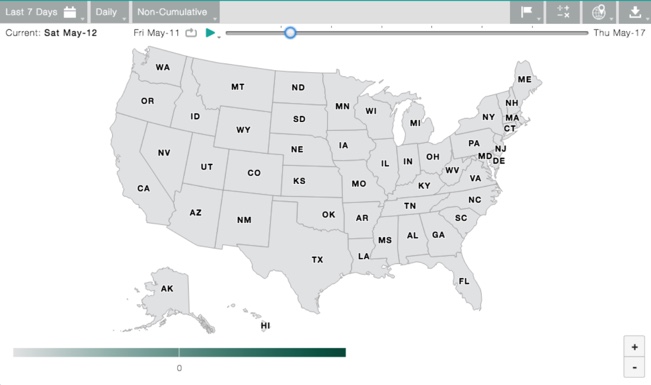651x385 pixels.
Task: Click the download export icon
Action: click(x=635, y=12)
